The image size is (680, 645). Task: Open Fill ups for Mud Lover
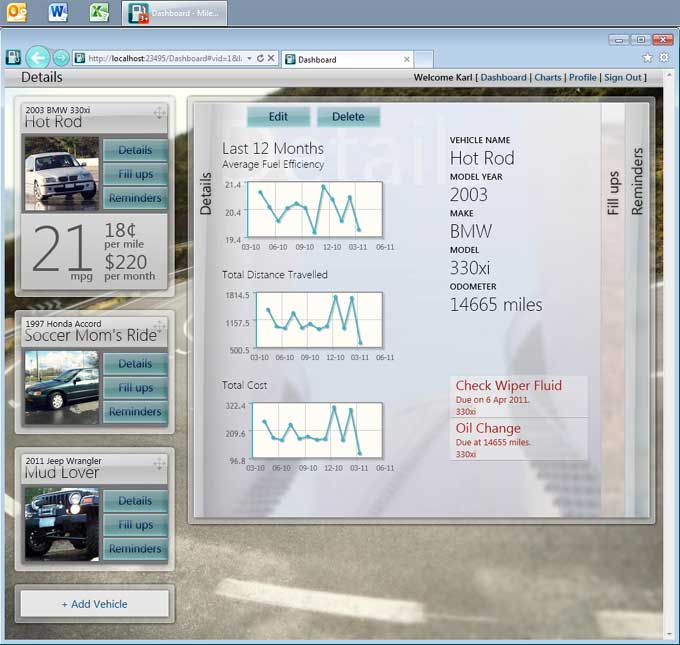(x=135, y=524)
